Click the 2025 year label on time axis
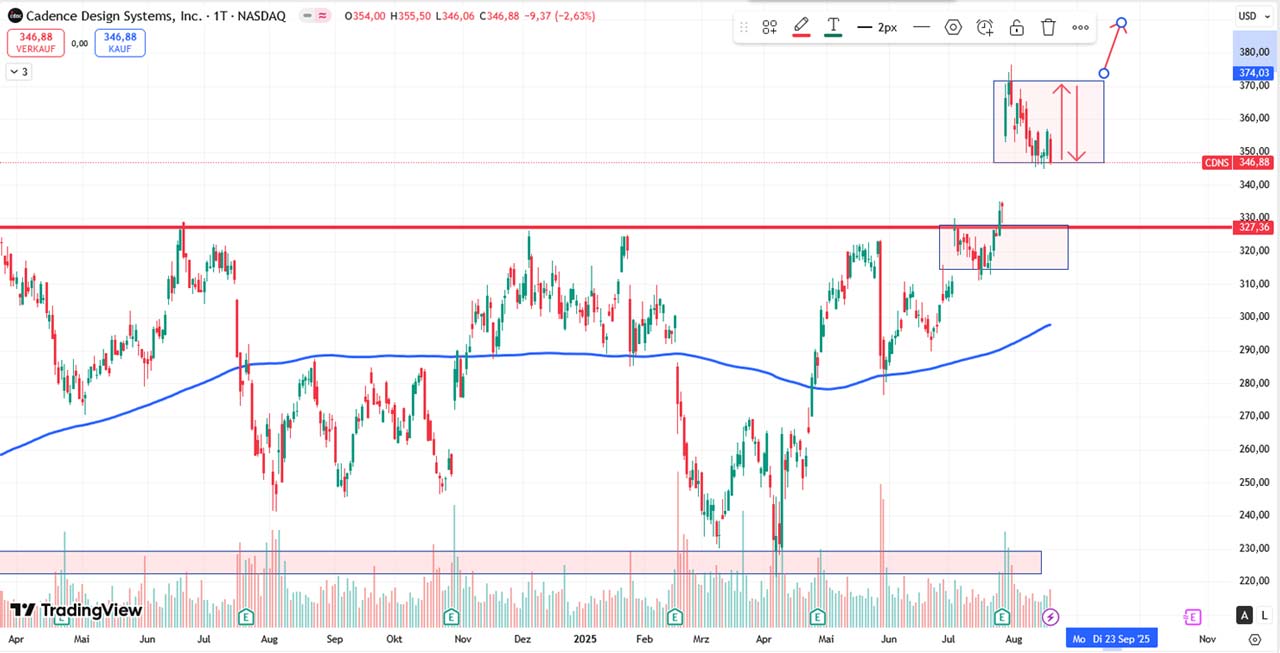 pyautogui.click(x=585, y=639)
